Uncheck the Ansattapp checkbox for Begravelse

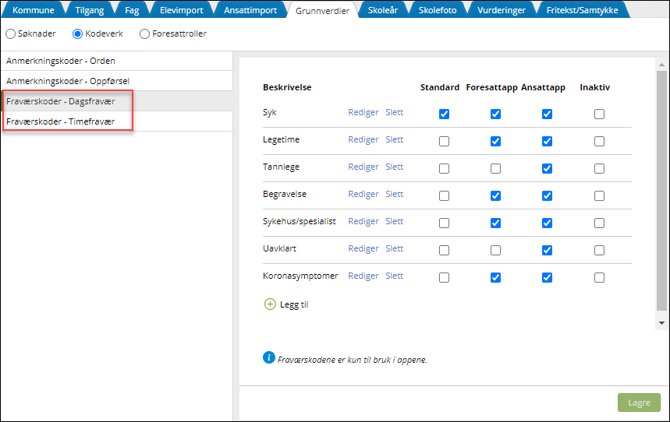click(x=547, y=195)
